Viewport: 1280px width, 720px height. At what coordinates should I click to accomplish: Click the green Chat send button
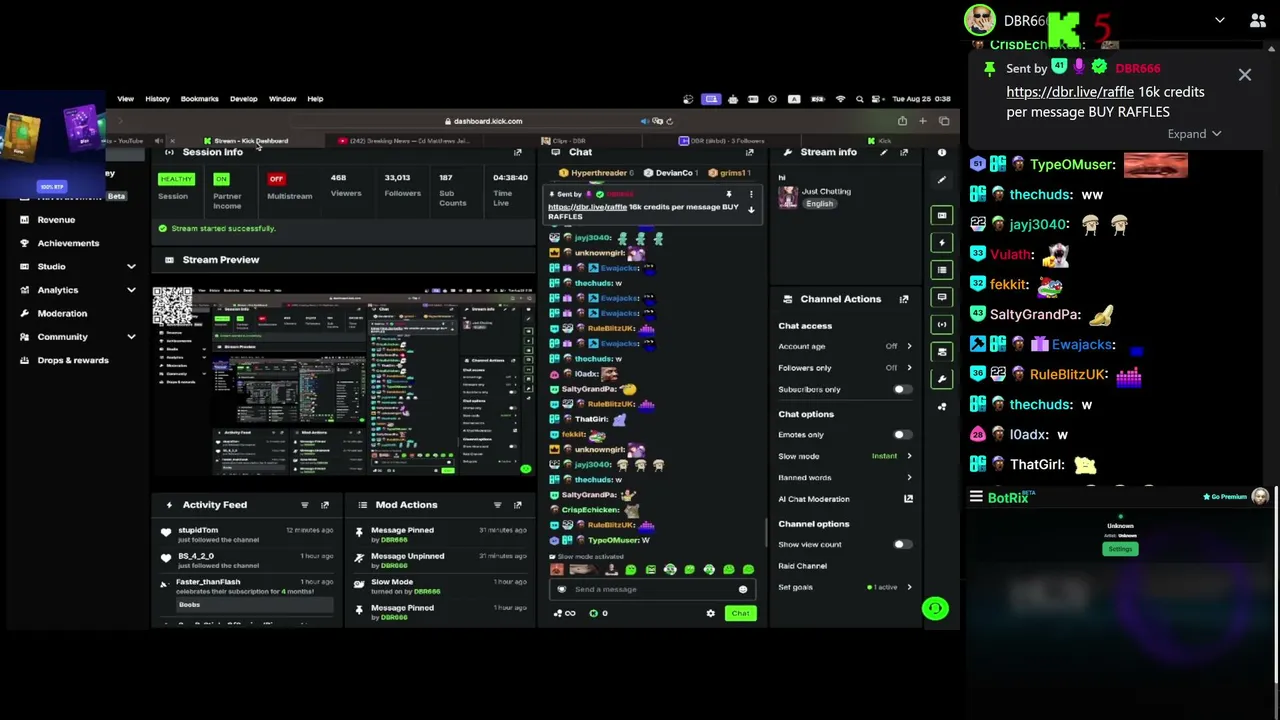(x=740, y=613)
